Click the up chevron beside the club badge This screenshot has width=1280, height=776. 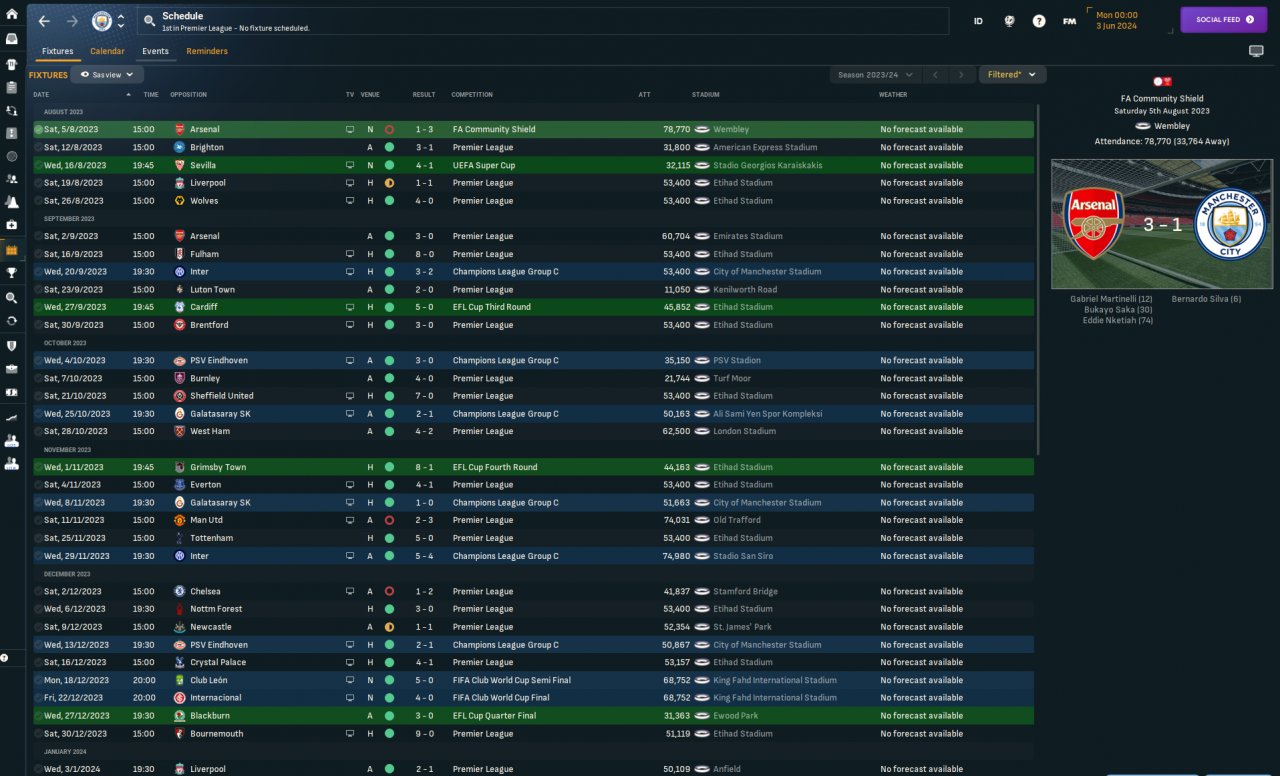click(121, 17)
